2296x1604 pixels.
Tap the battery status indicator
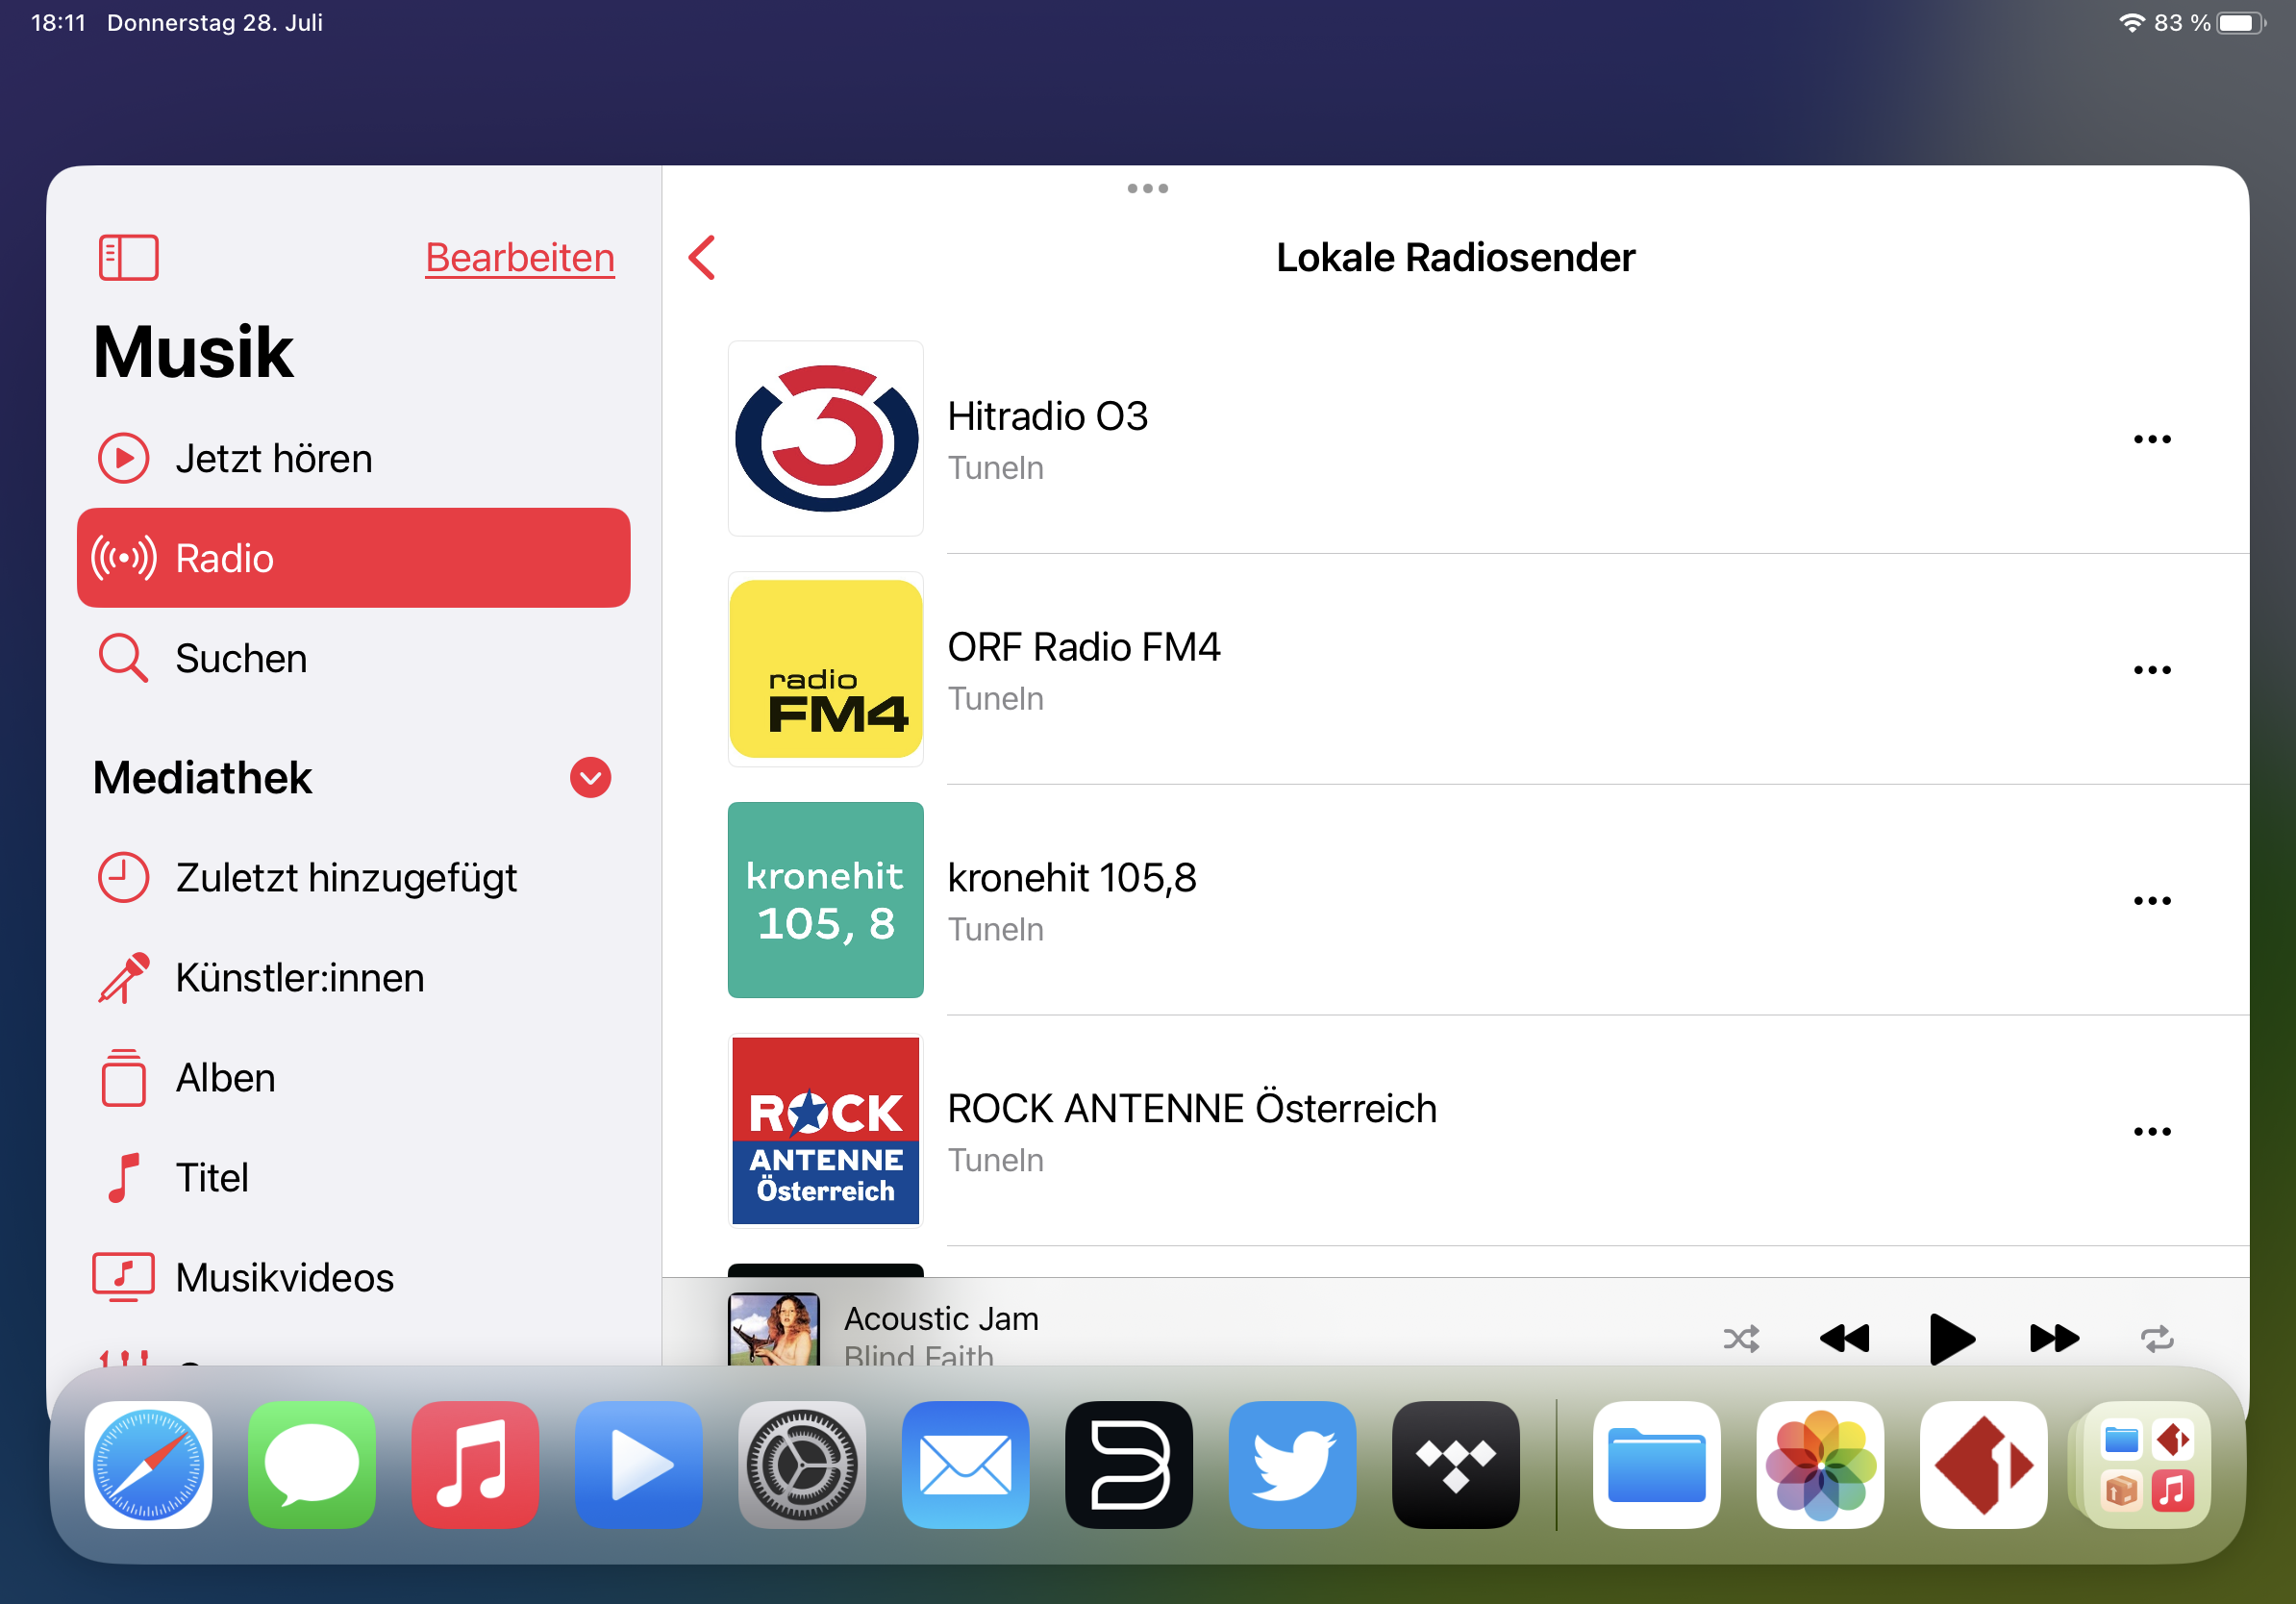(2241, 22)
